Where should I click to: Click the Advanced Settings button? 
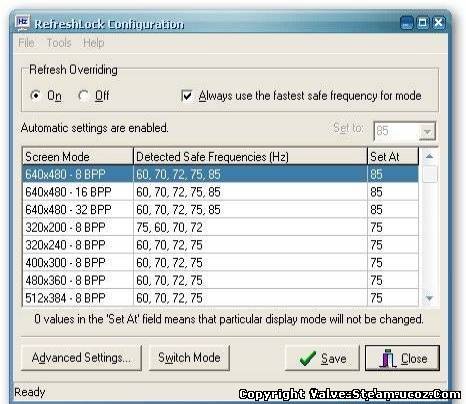pyautogui.click(x=81, y=358)
